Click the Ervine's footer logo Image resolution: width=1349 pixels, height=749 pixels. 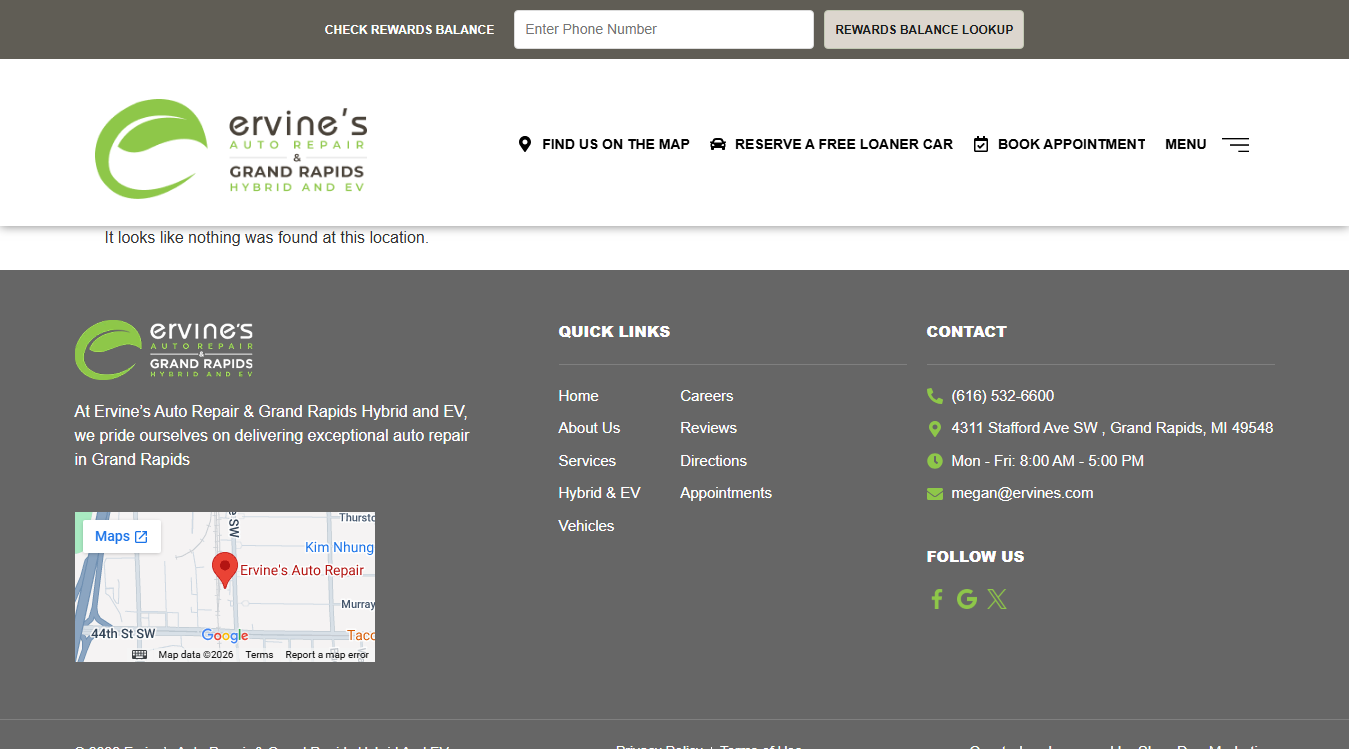[164, 350]
